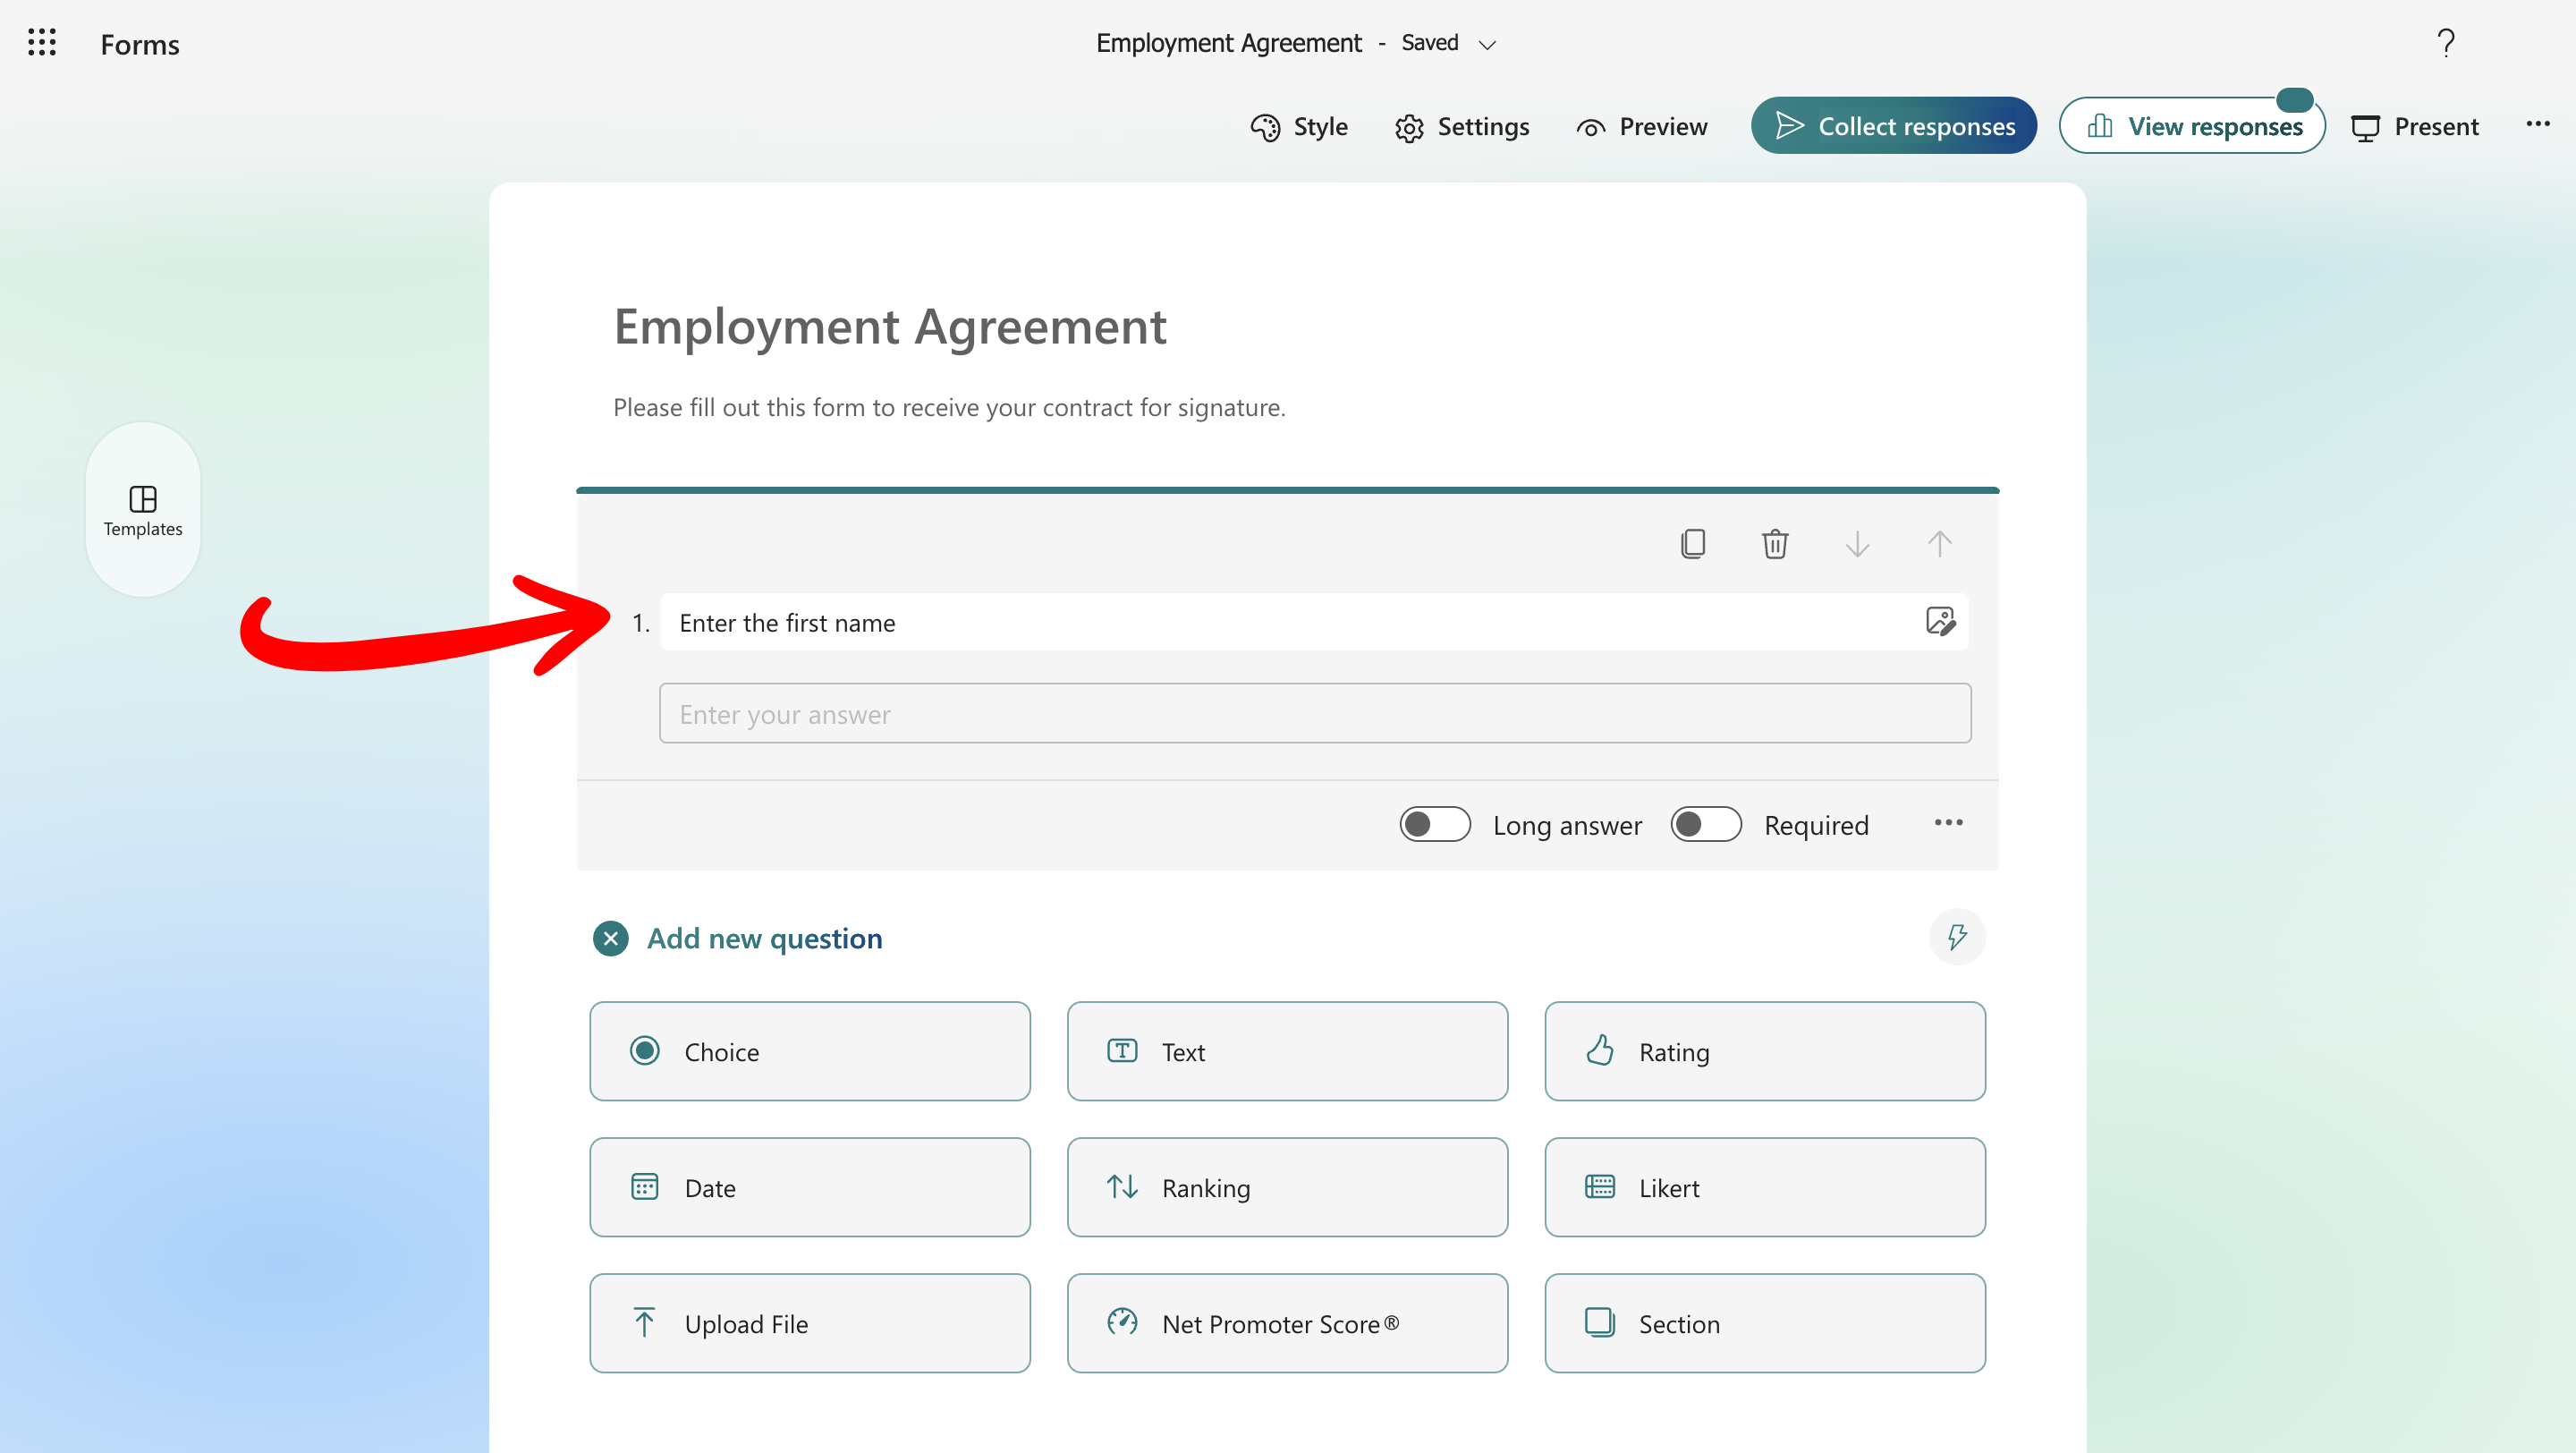Add a Choice question type

[809, 1052]
